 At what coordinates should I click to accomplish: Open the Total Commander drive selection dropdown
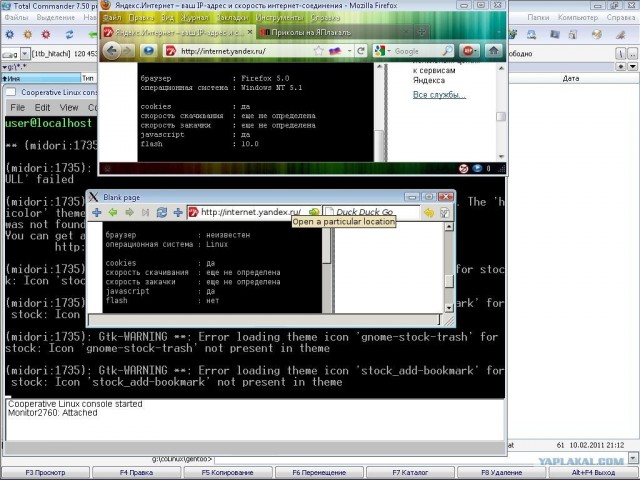point(25,53)
